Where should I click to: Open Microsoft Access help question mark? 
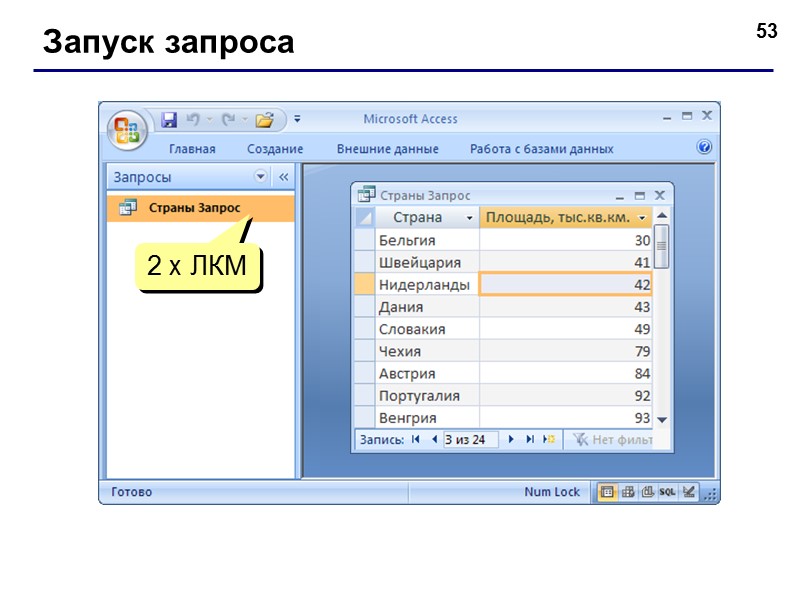click(704, 147)
